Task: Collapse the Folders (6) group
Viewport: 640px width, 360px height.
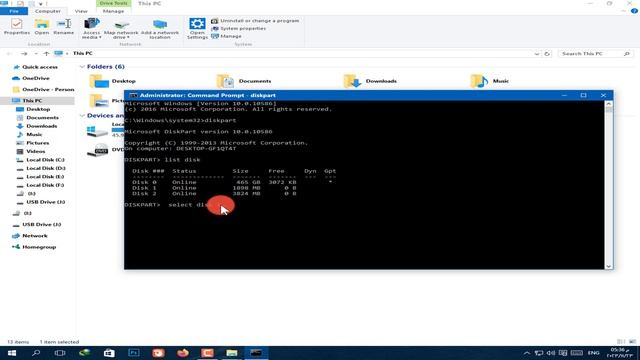Action: point(82,67)
